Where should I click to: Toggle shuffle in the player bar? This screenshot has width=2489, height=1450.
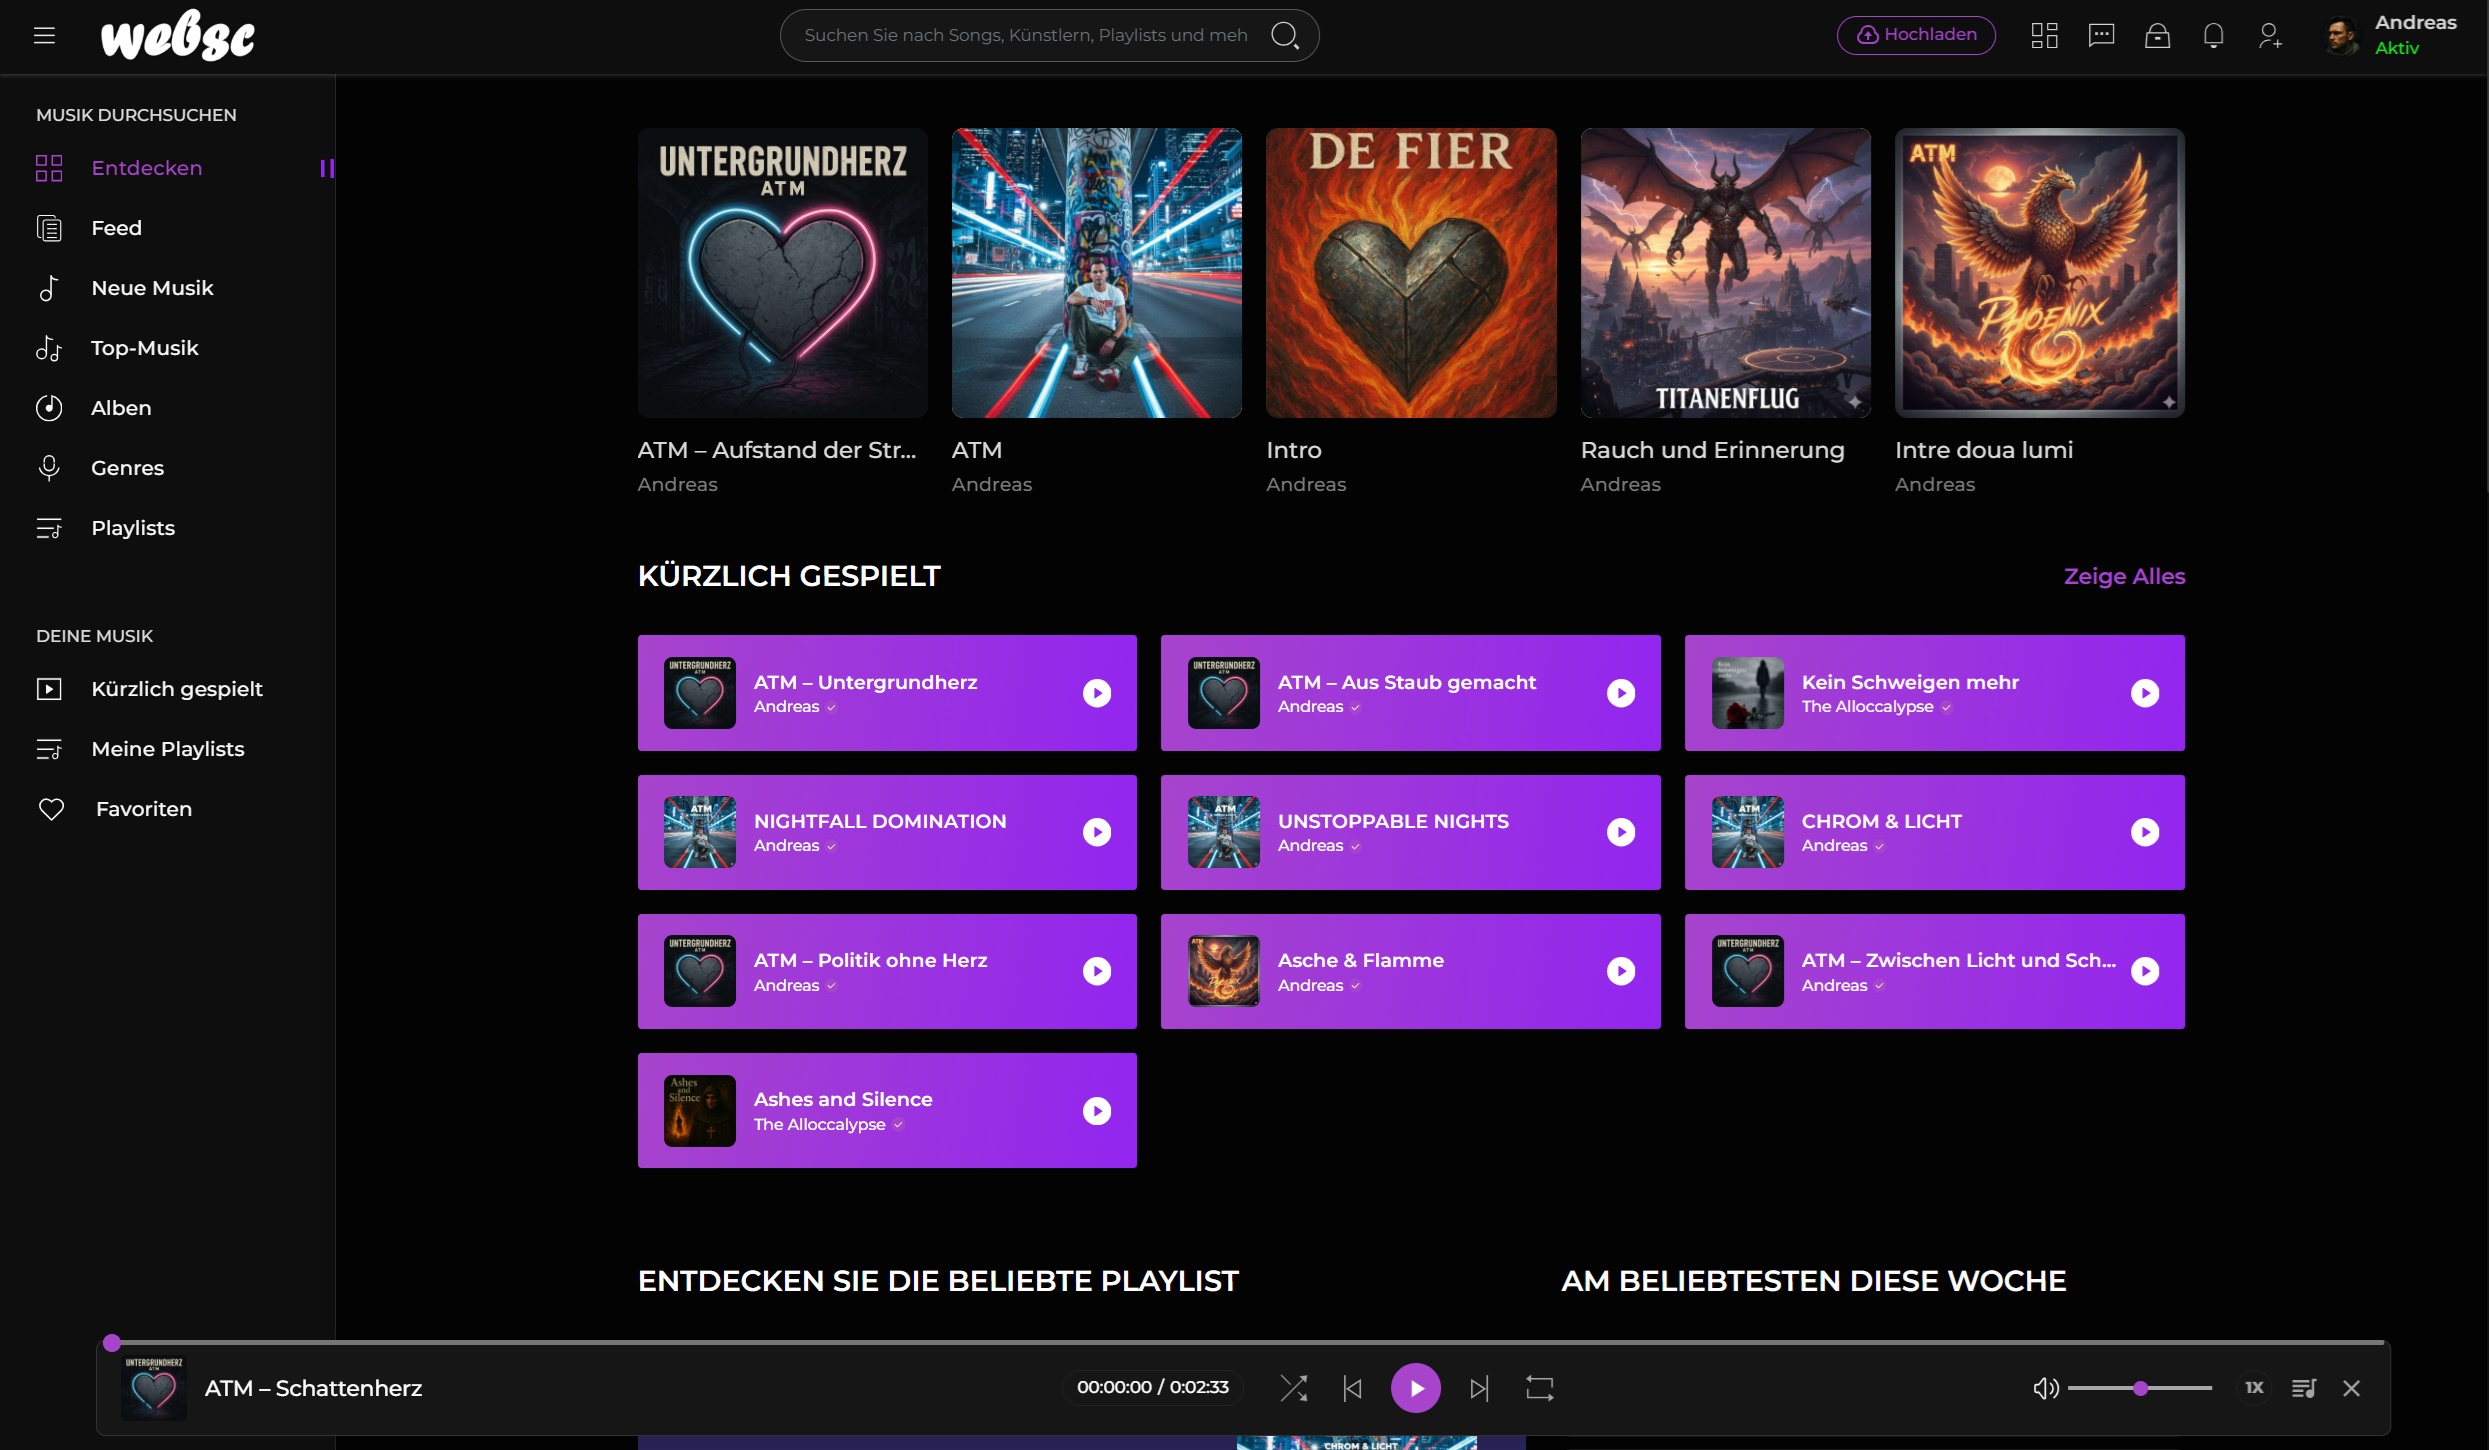1294,1387
